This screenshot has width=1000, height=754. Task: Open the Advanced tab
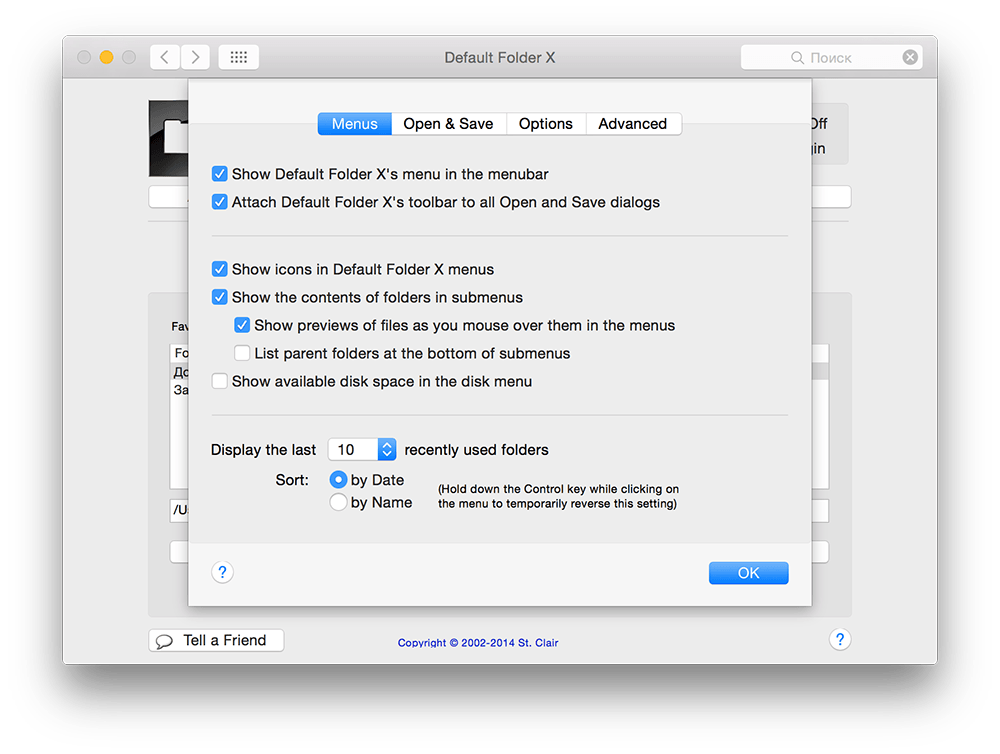tap(633, 124)
